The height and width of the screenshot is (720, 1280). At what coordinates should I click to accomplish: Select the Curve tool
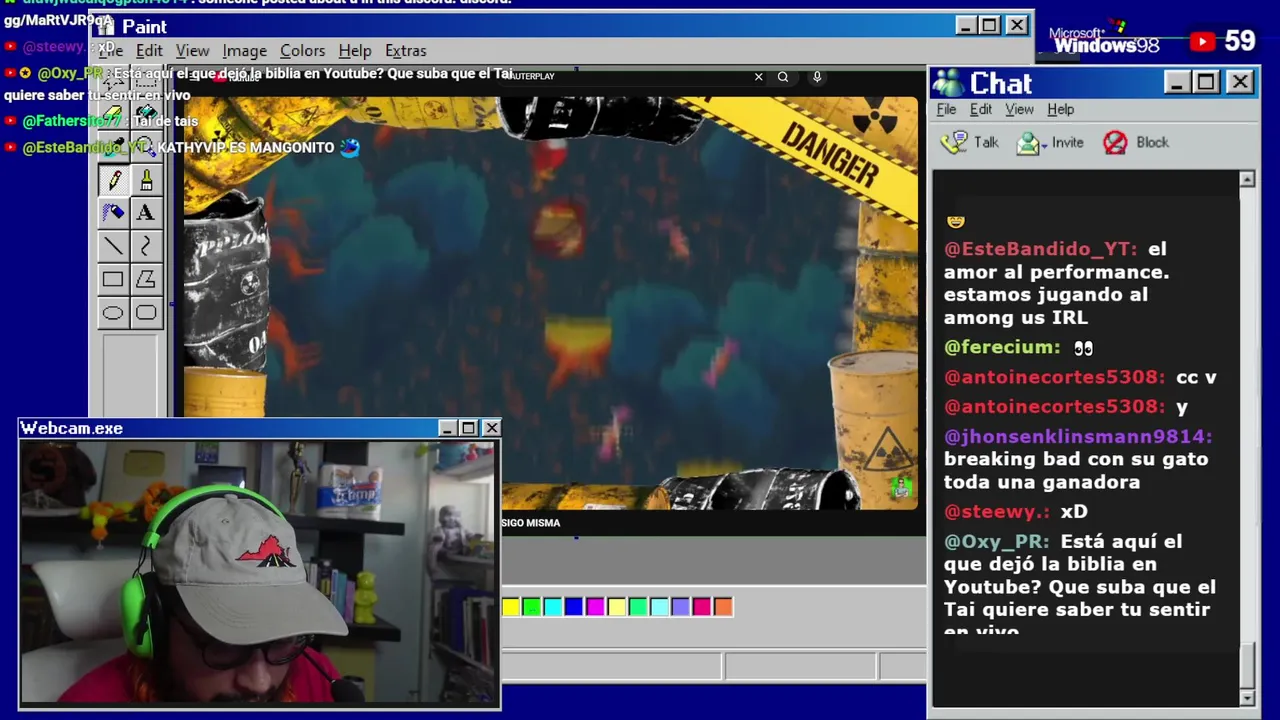(146, 246)
